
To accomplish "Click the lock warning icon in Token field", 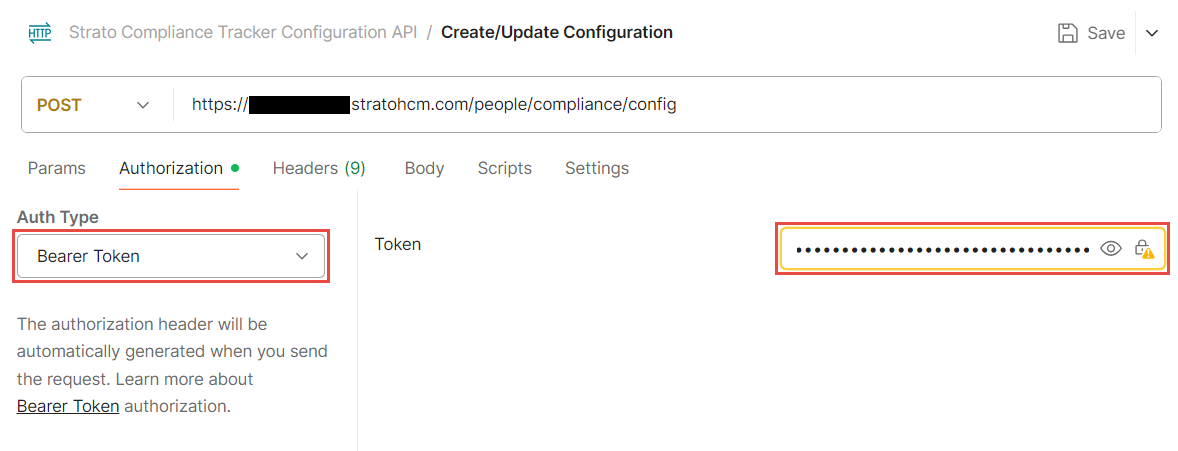I will (1143, 249).
